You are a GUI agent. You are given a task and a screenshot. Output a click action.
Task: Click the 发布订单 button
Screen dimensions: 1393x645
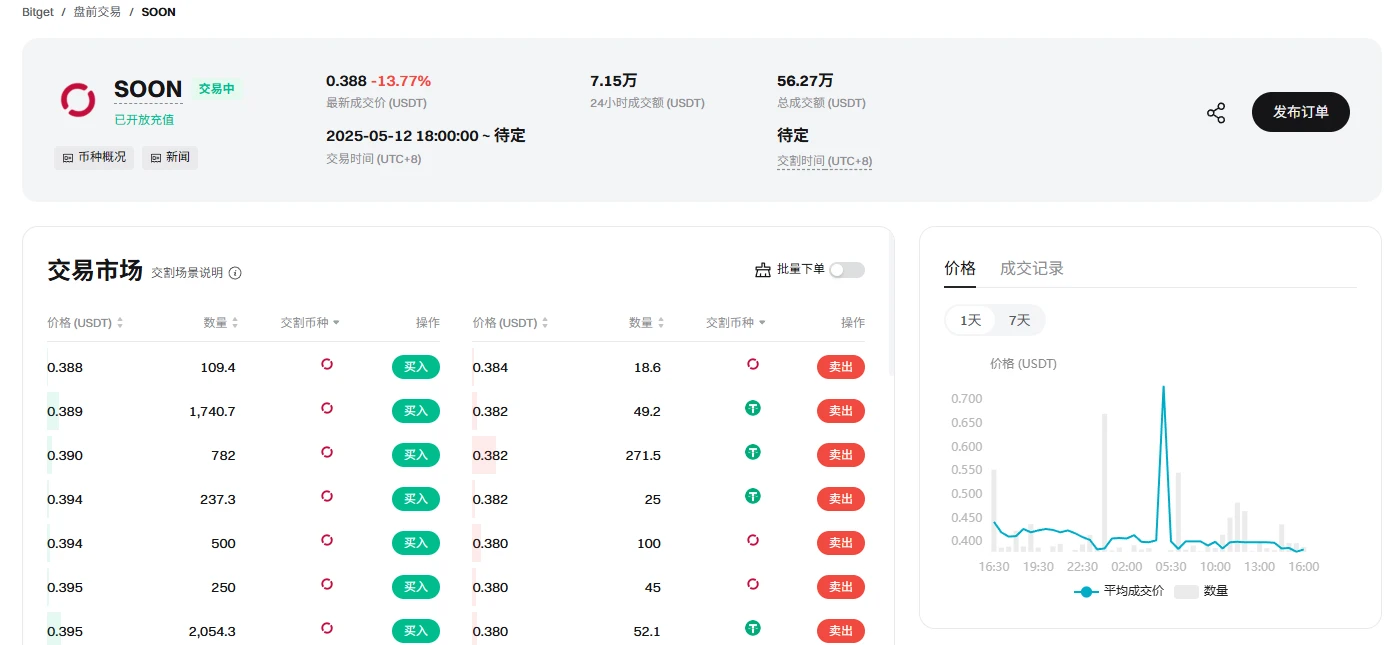pos(1300,112)
